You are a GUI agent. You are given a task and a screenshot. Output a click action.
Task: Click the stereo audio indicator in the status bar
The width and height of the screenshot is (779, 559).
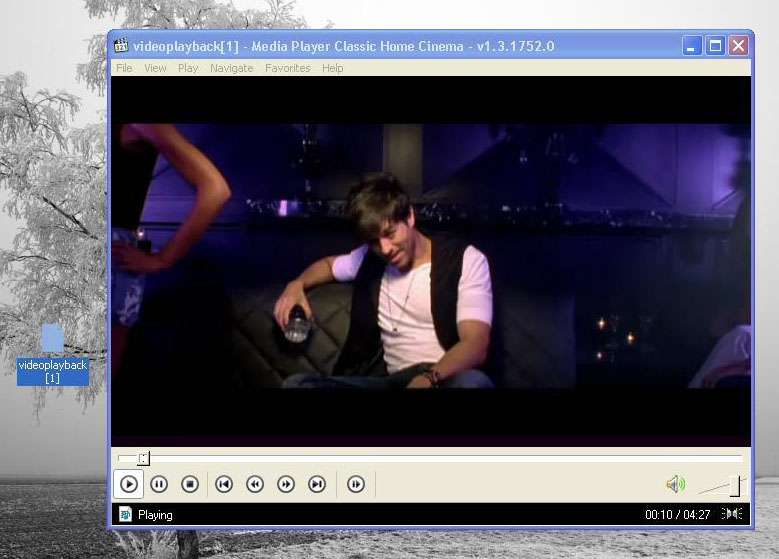tap(732, 514)
